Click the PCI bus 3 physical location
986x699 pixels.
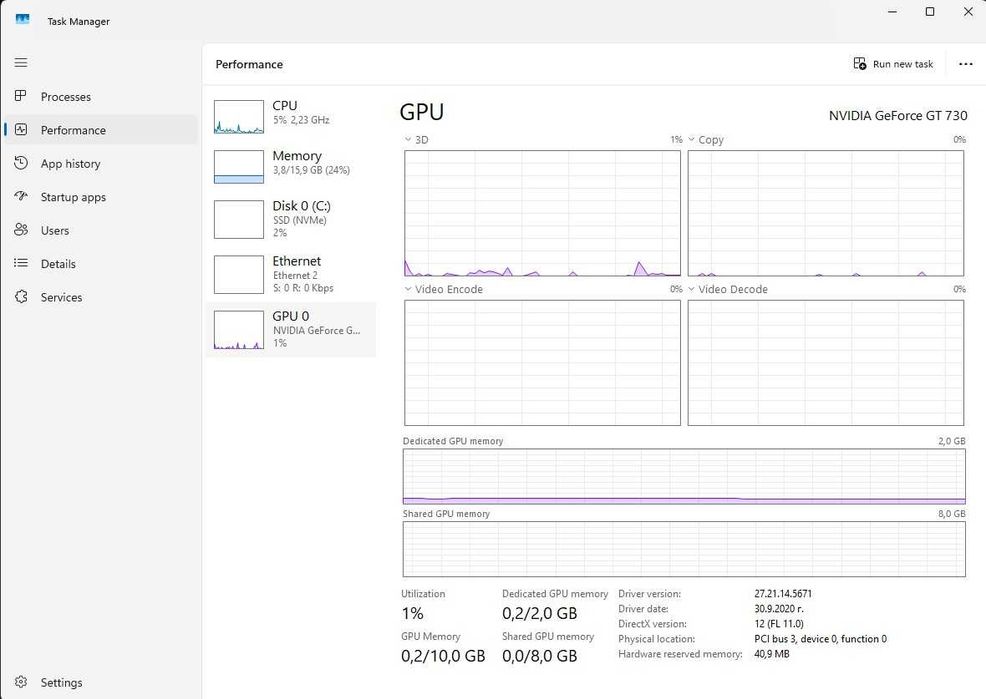pos(821,639)
